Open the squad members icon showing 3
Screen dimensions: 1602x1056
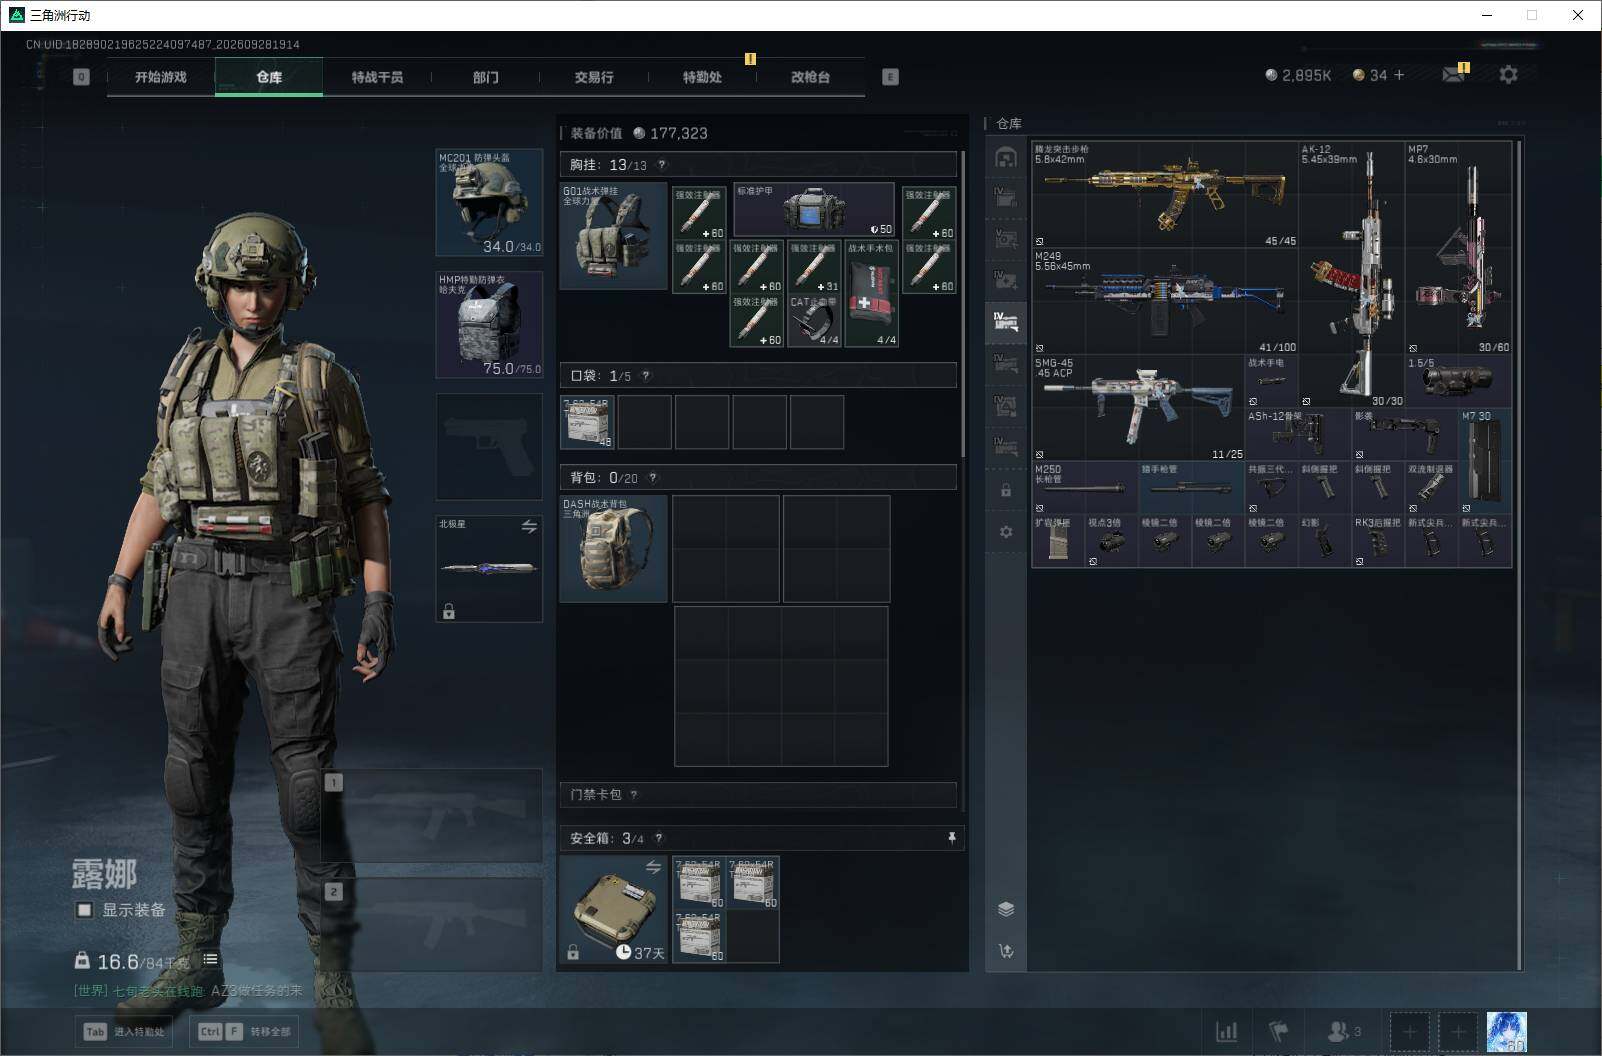(1344, 1031)
